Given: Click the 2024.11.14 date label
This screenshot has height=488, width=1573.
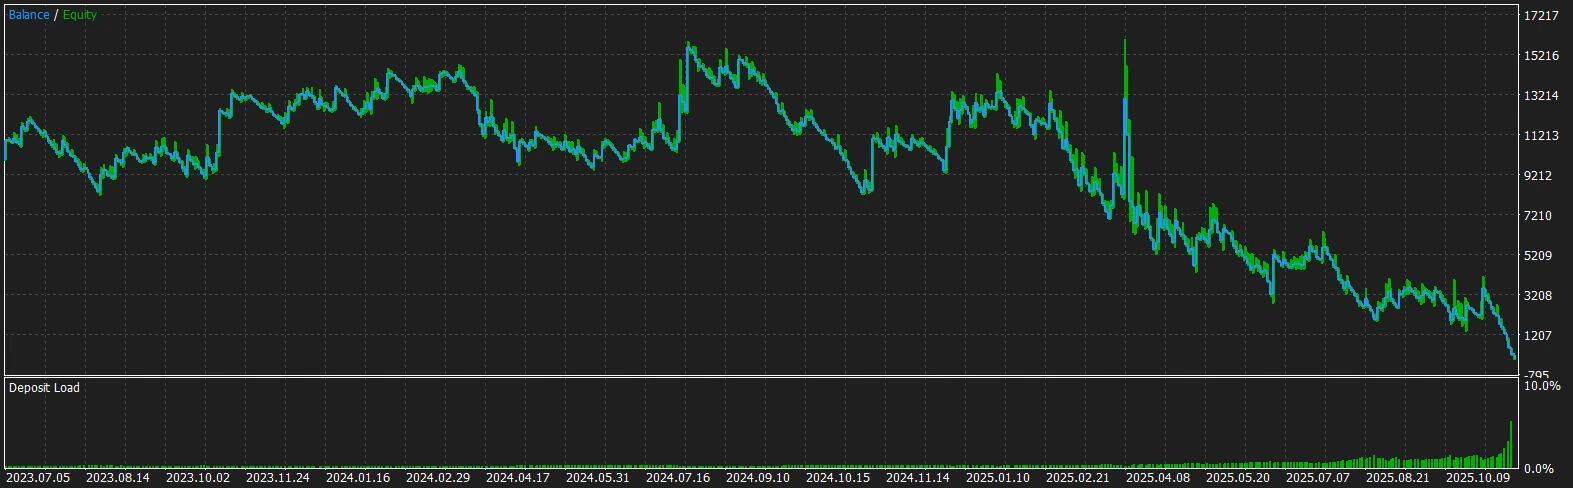Looking at the screenshot, I should click(x=918, y=478).
